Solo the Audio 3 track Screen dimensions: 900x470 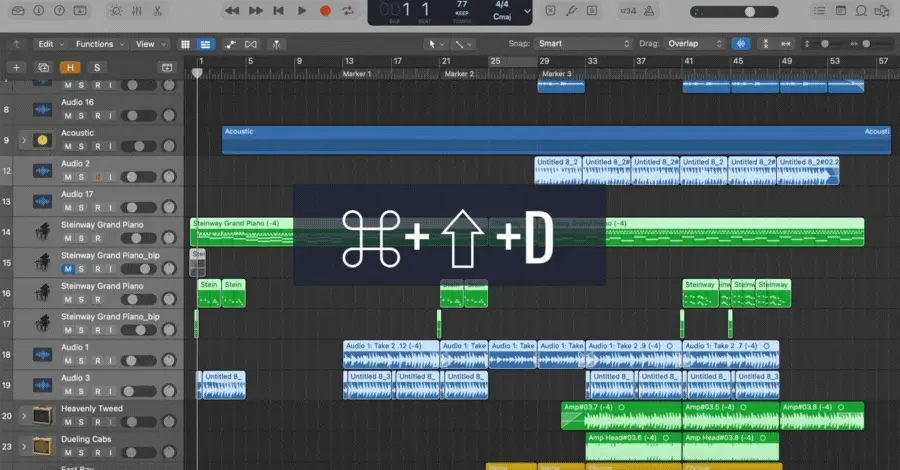coord(81,391)
